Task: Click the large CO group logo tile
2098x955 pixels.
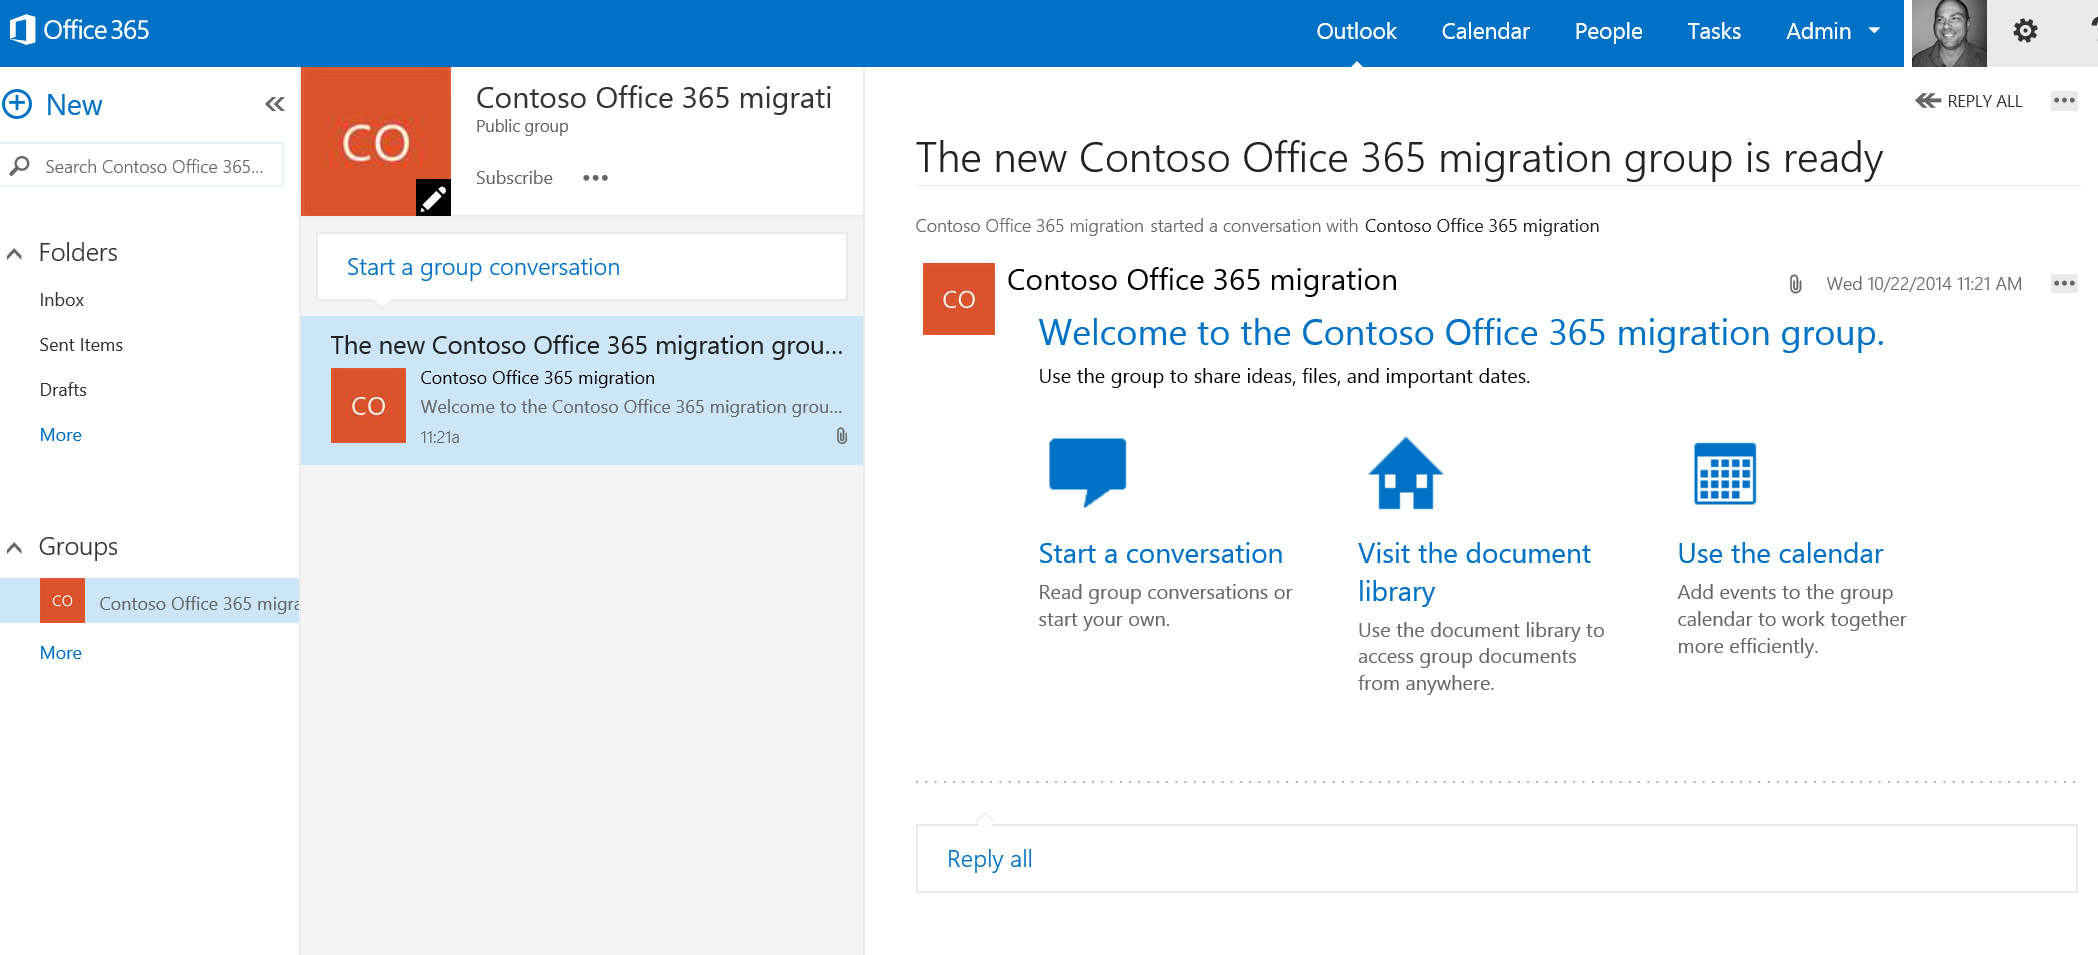Action: [376, 142]
